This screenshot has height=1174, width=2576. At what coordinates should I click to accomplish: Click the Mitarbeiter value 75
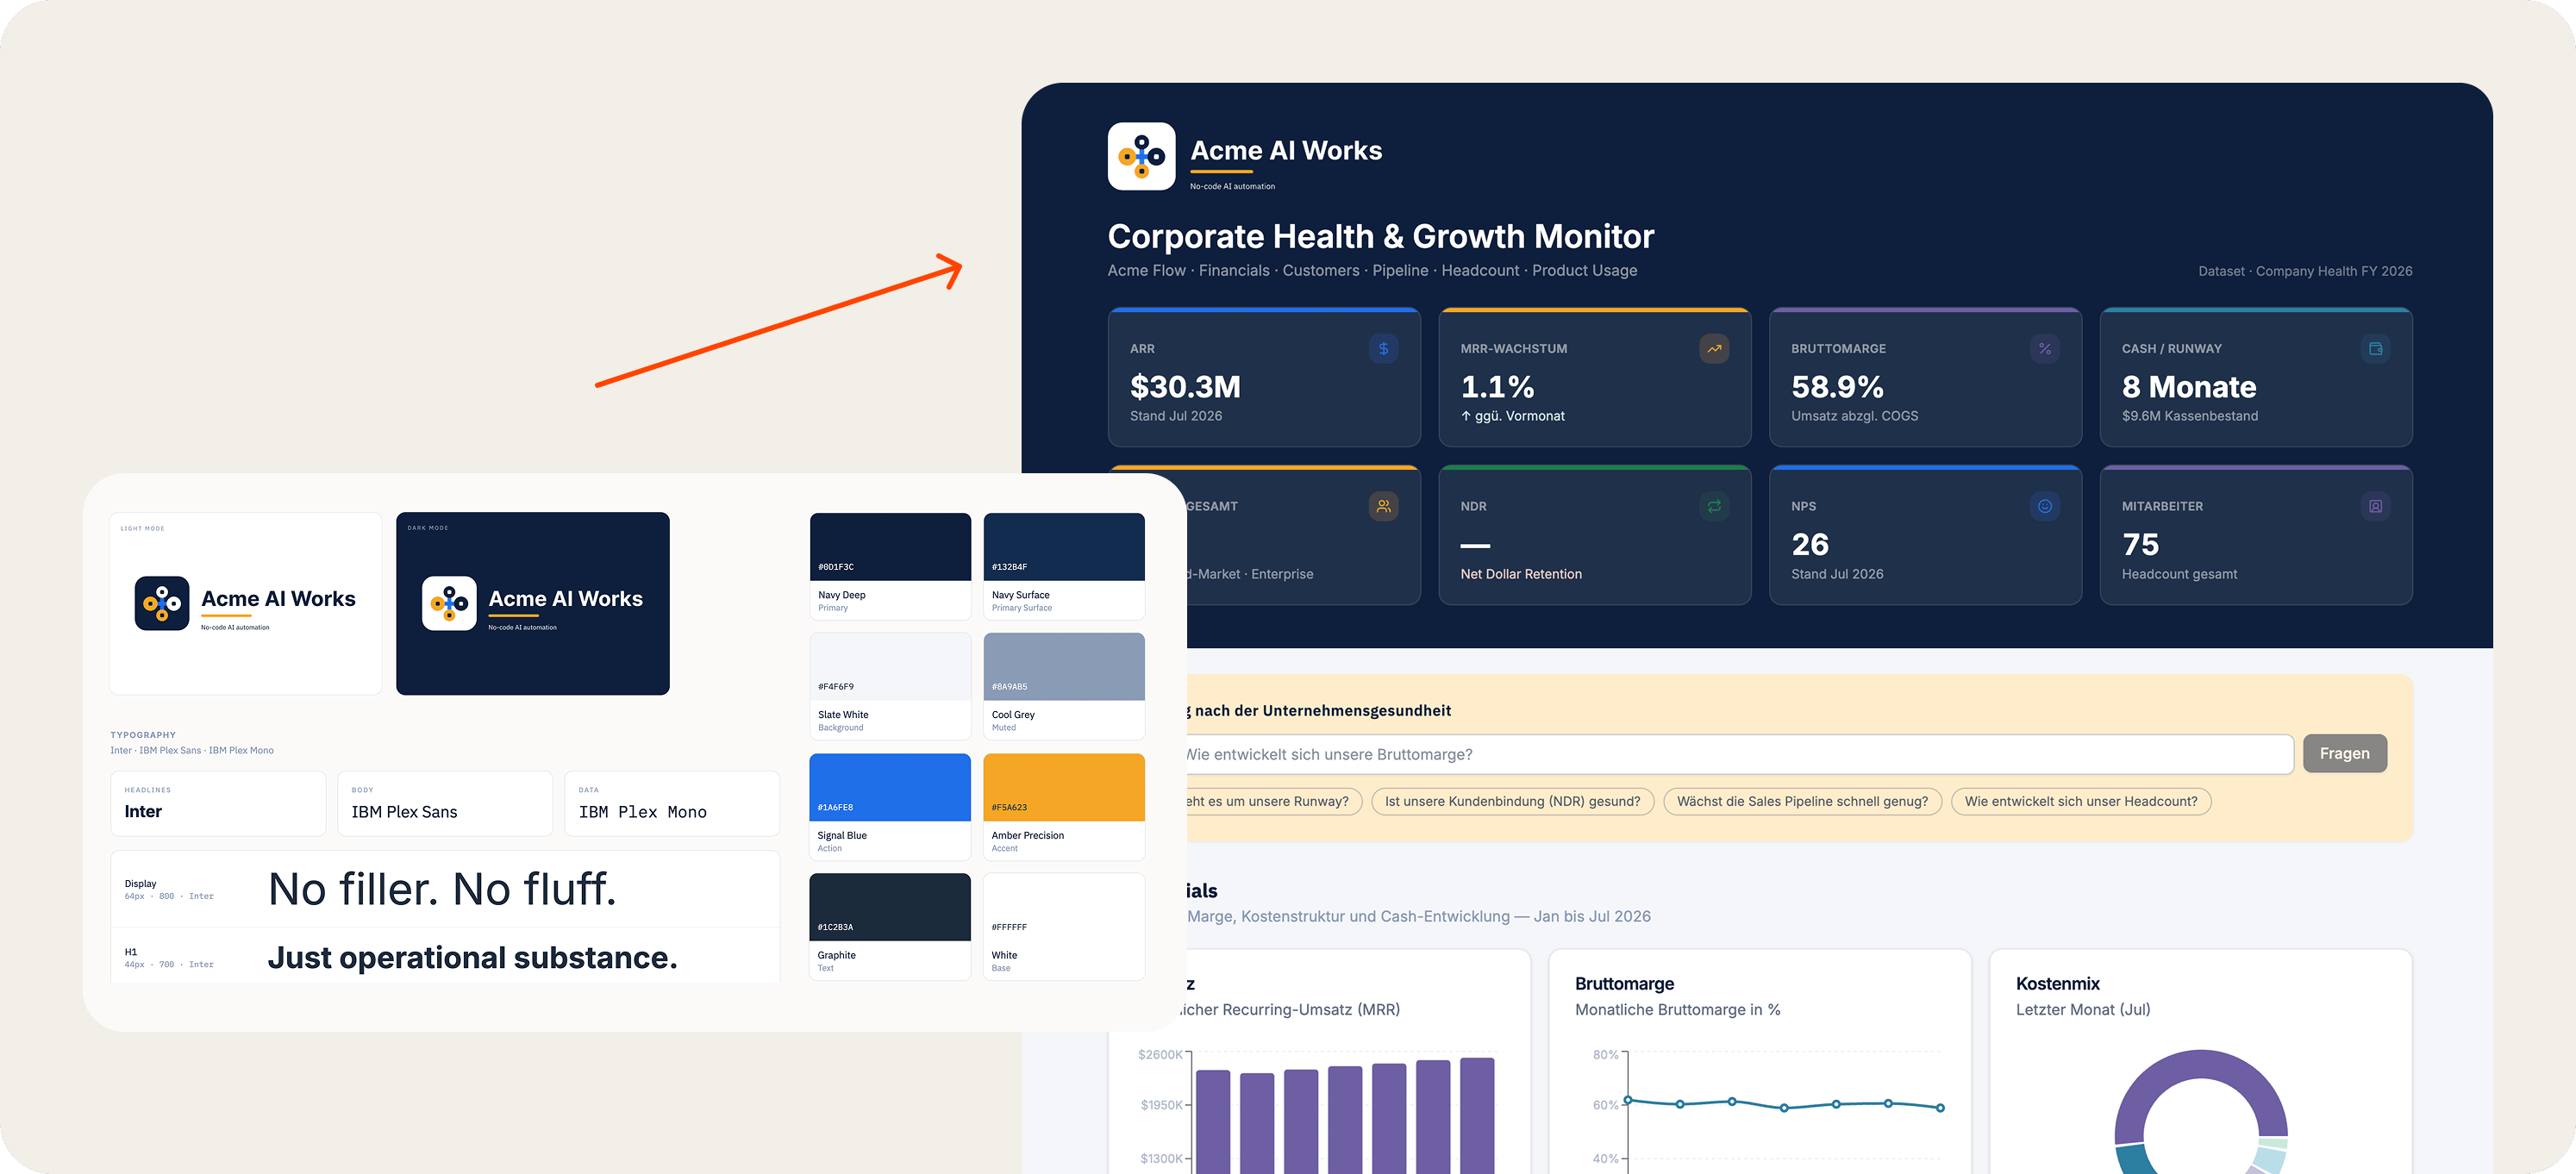[2140, 544]
